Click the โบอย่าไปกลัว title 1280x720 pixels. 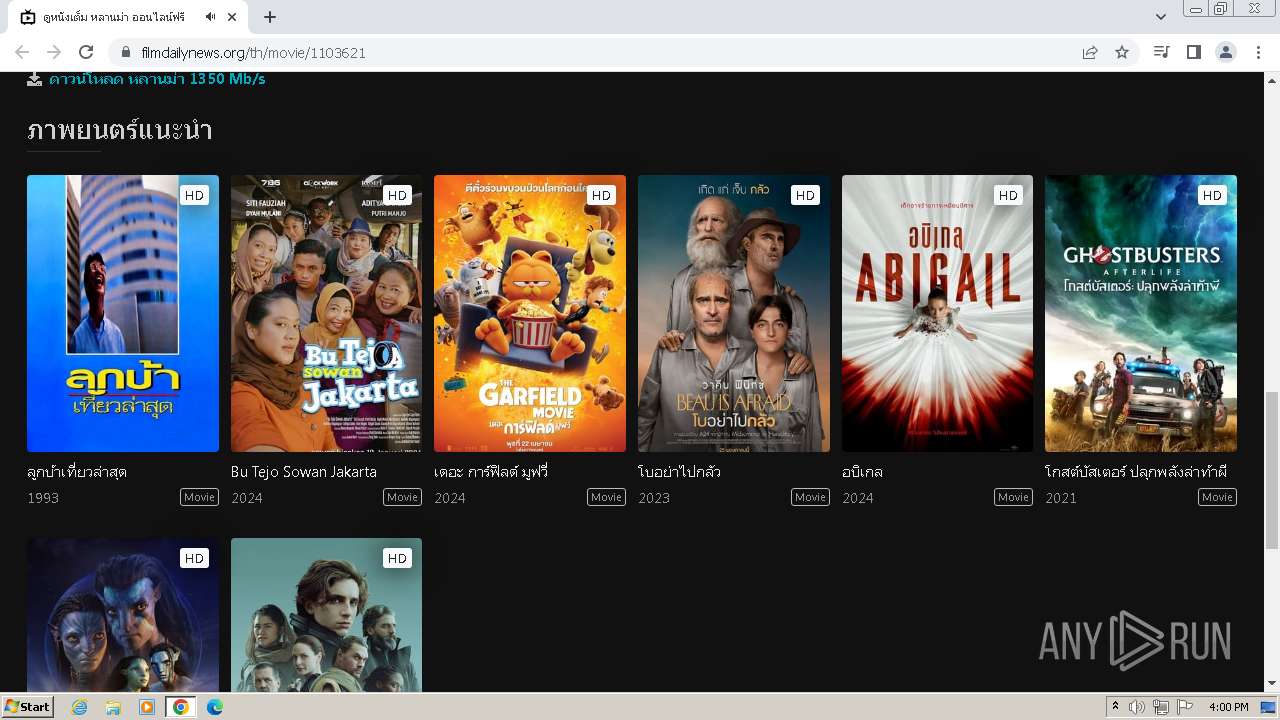tap(679, 472)
